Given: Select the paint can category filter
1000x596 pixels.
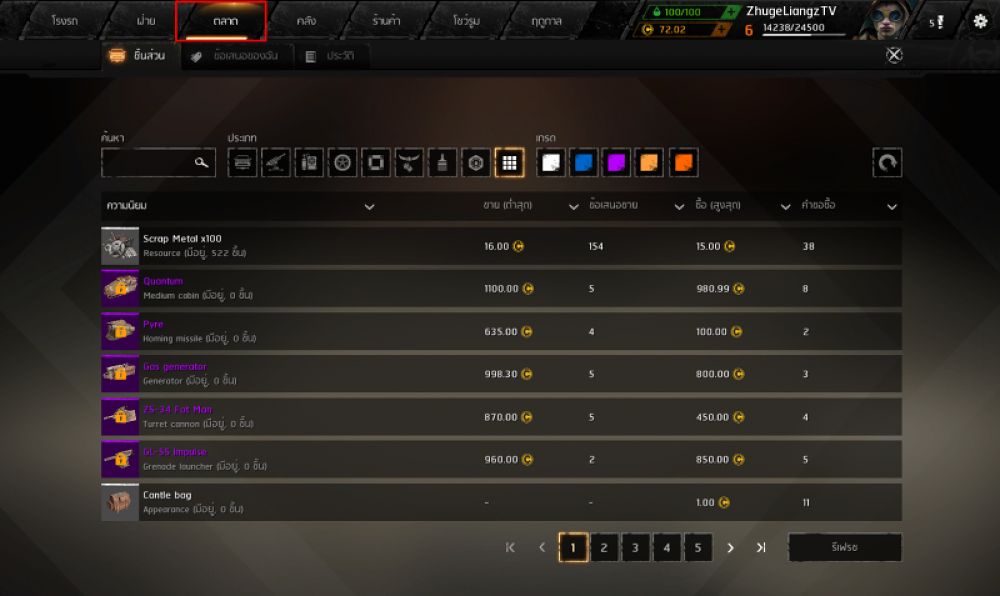Looking at the screenshot, I should [442, 163].
